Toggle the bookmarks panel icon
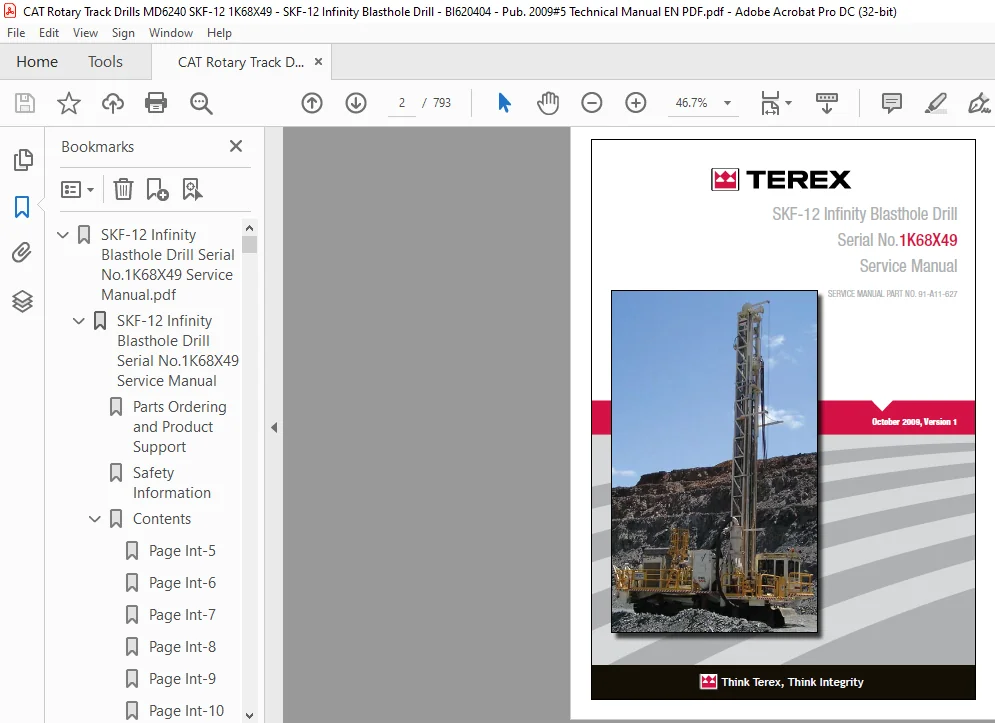 tap(22, 207)
